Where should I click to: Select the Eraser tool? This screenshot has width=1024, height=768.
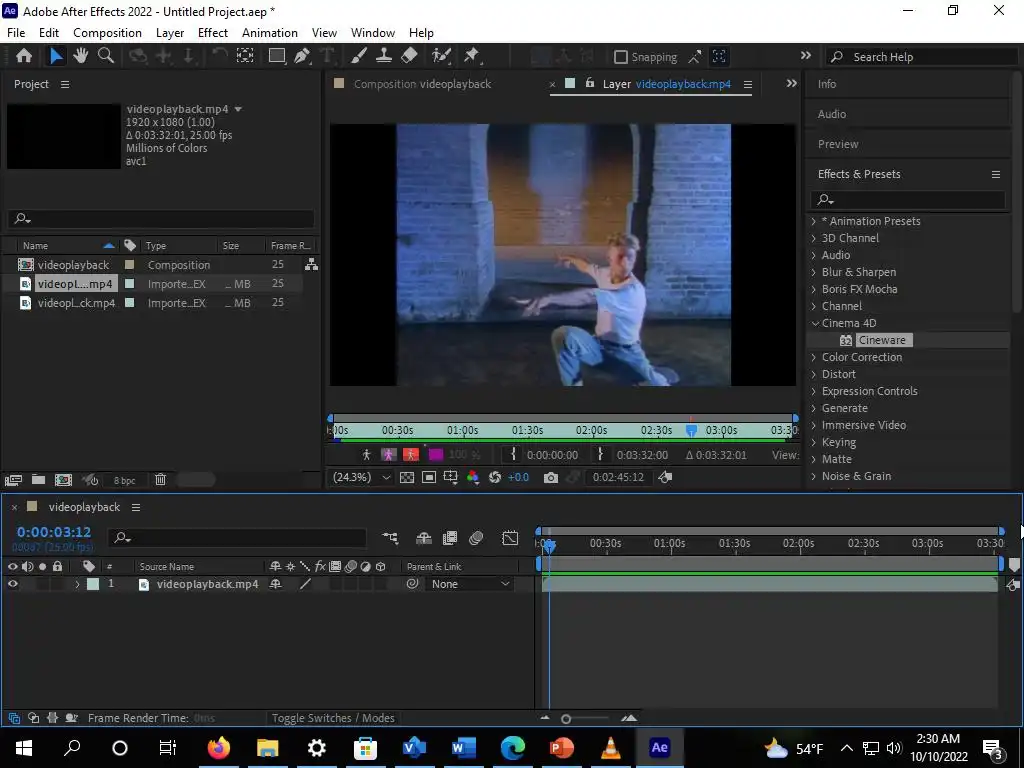click(x=409, y=56)
